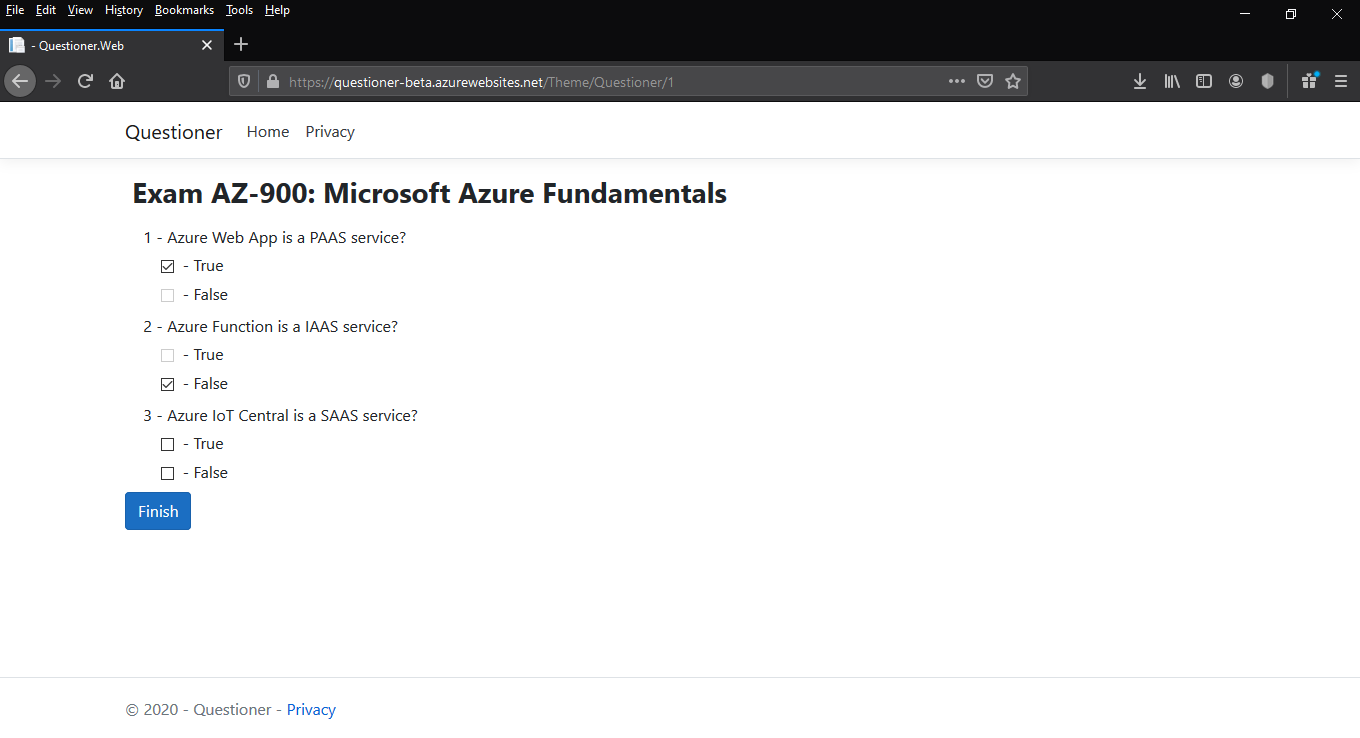Bookmark this page with the star

click(x=1013, y=81)
